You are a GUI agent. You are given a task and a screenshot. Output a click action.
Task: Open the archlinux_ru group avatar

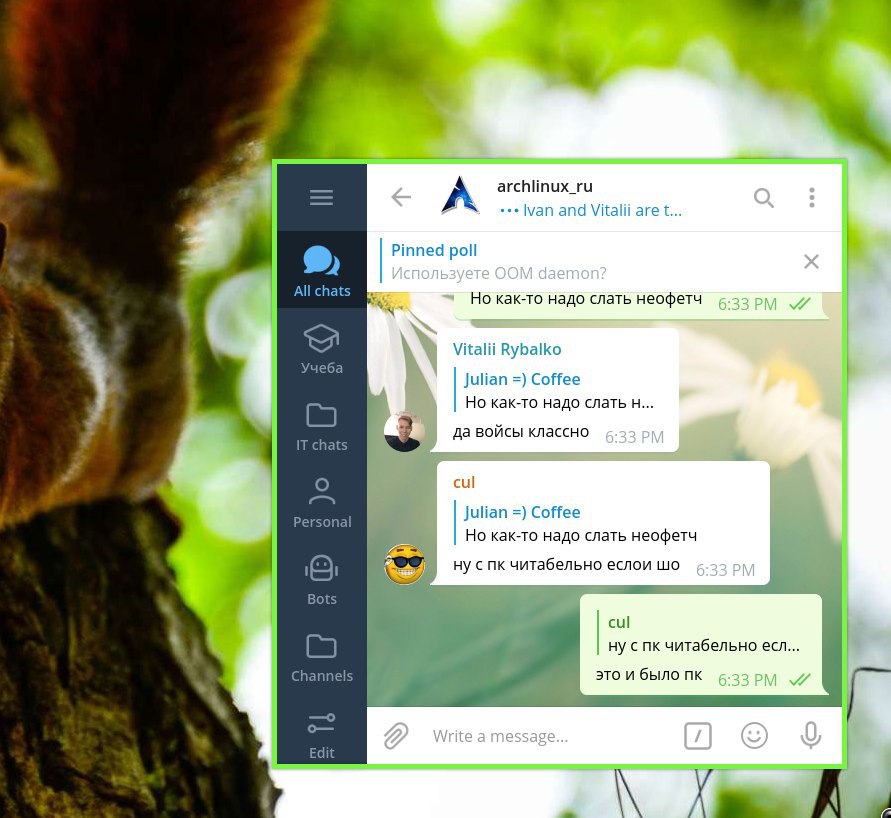click(x=460, y=196)
